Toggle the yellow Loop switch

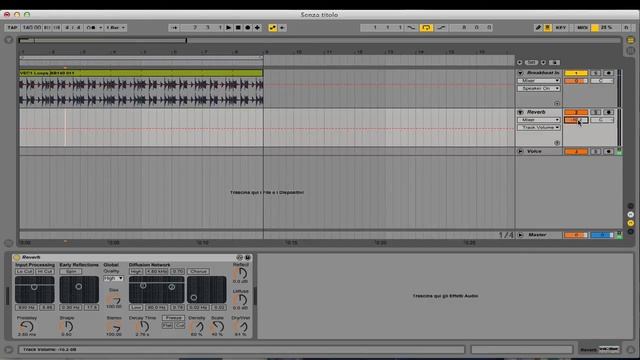click(x=426, y=28)
